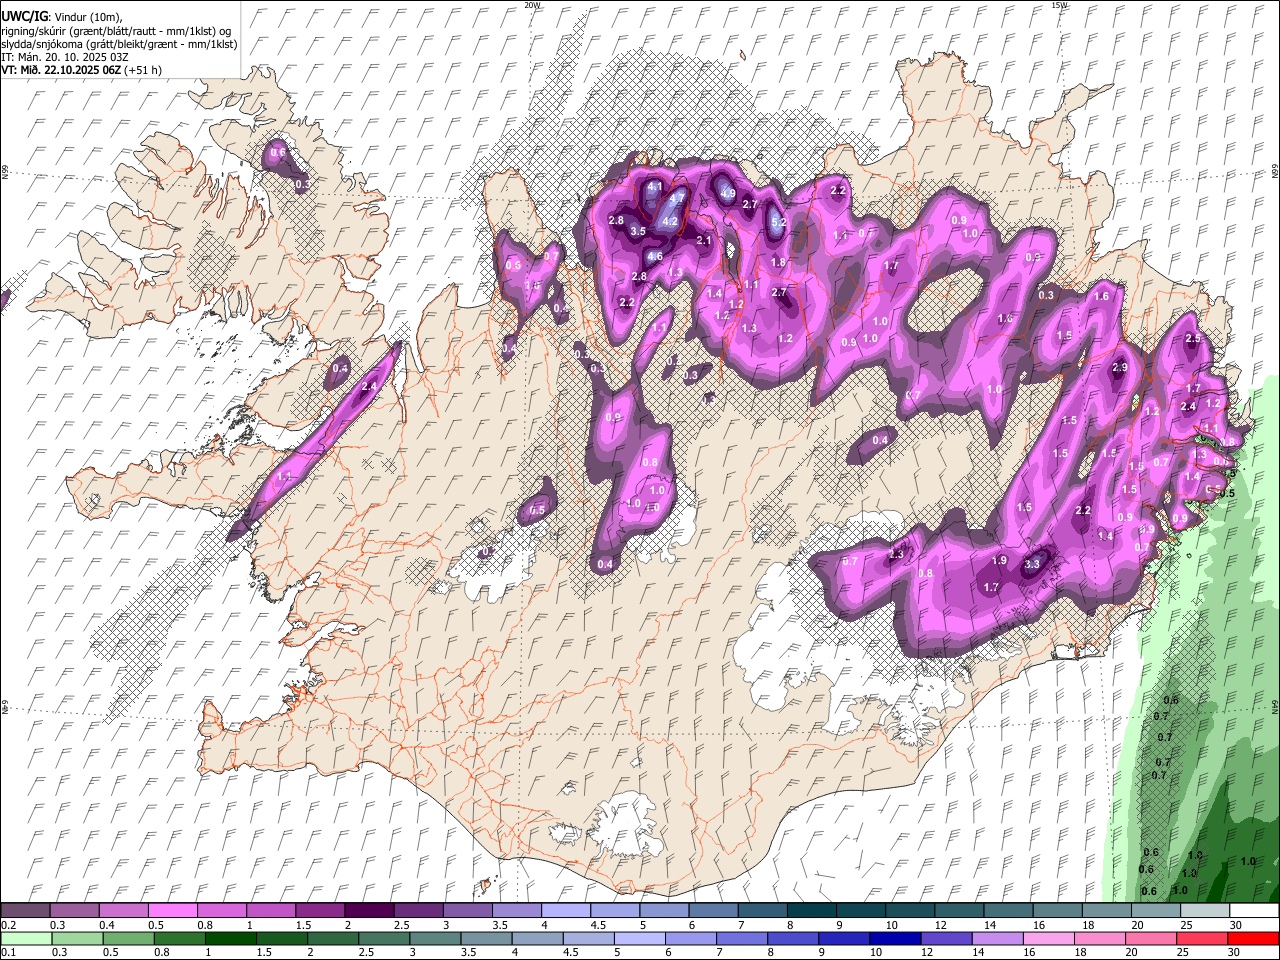Click the "15W" longitude label on the top edge
Image resolution: width=1280 pixels, height=960 pixels.
tap(1059, 5)
